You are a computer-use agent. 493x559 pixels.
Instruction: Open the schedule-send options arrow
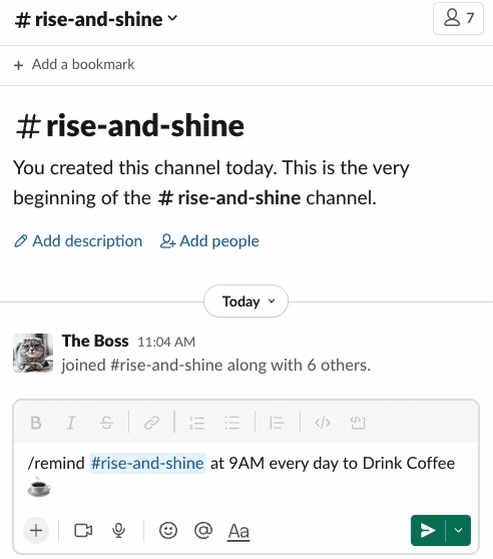(x=458, y=530)
